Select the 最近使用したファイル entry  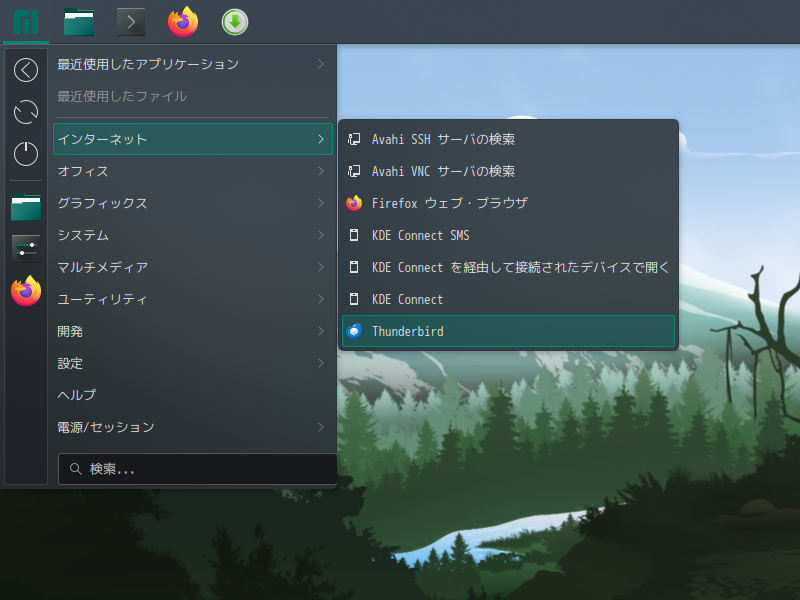[193, 96]
